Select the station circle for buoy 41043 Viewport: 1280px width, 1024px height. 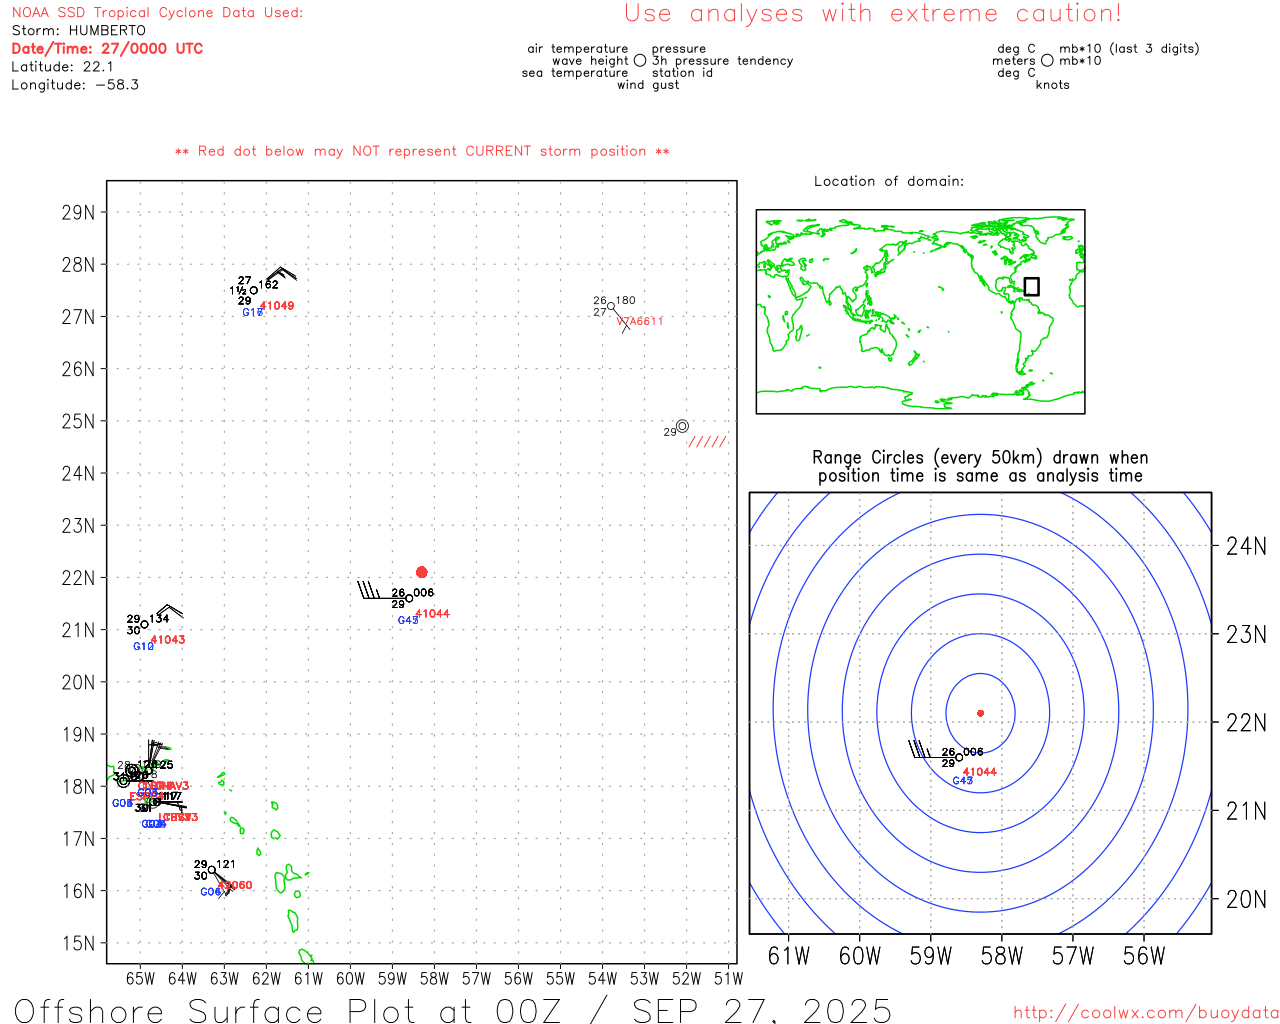[x=144, y=624]
